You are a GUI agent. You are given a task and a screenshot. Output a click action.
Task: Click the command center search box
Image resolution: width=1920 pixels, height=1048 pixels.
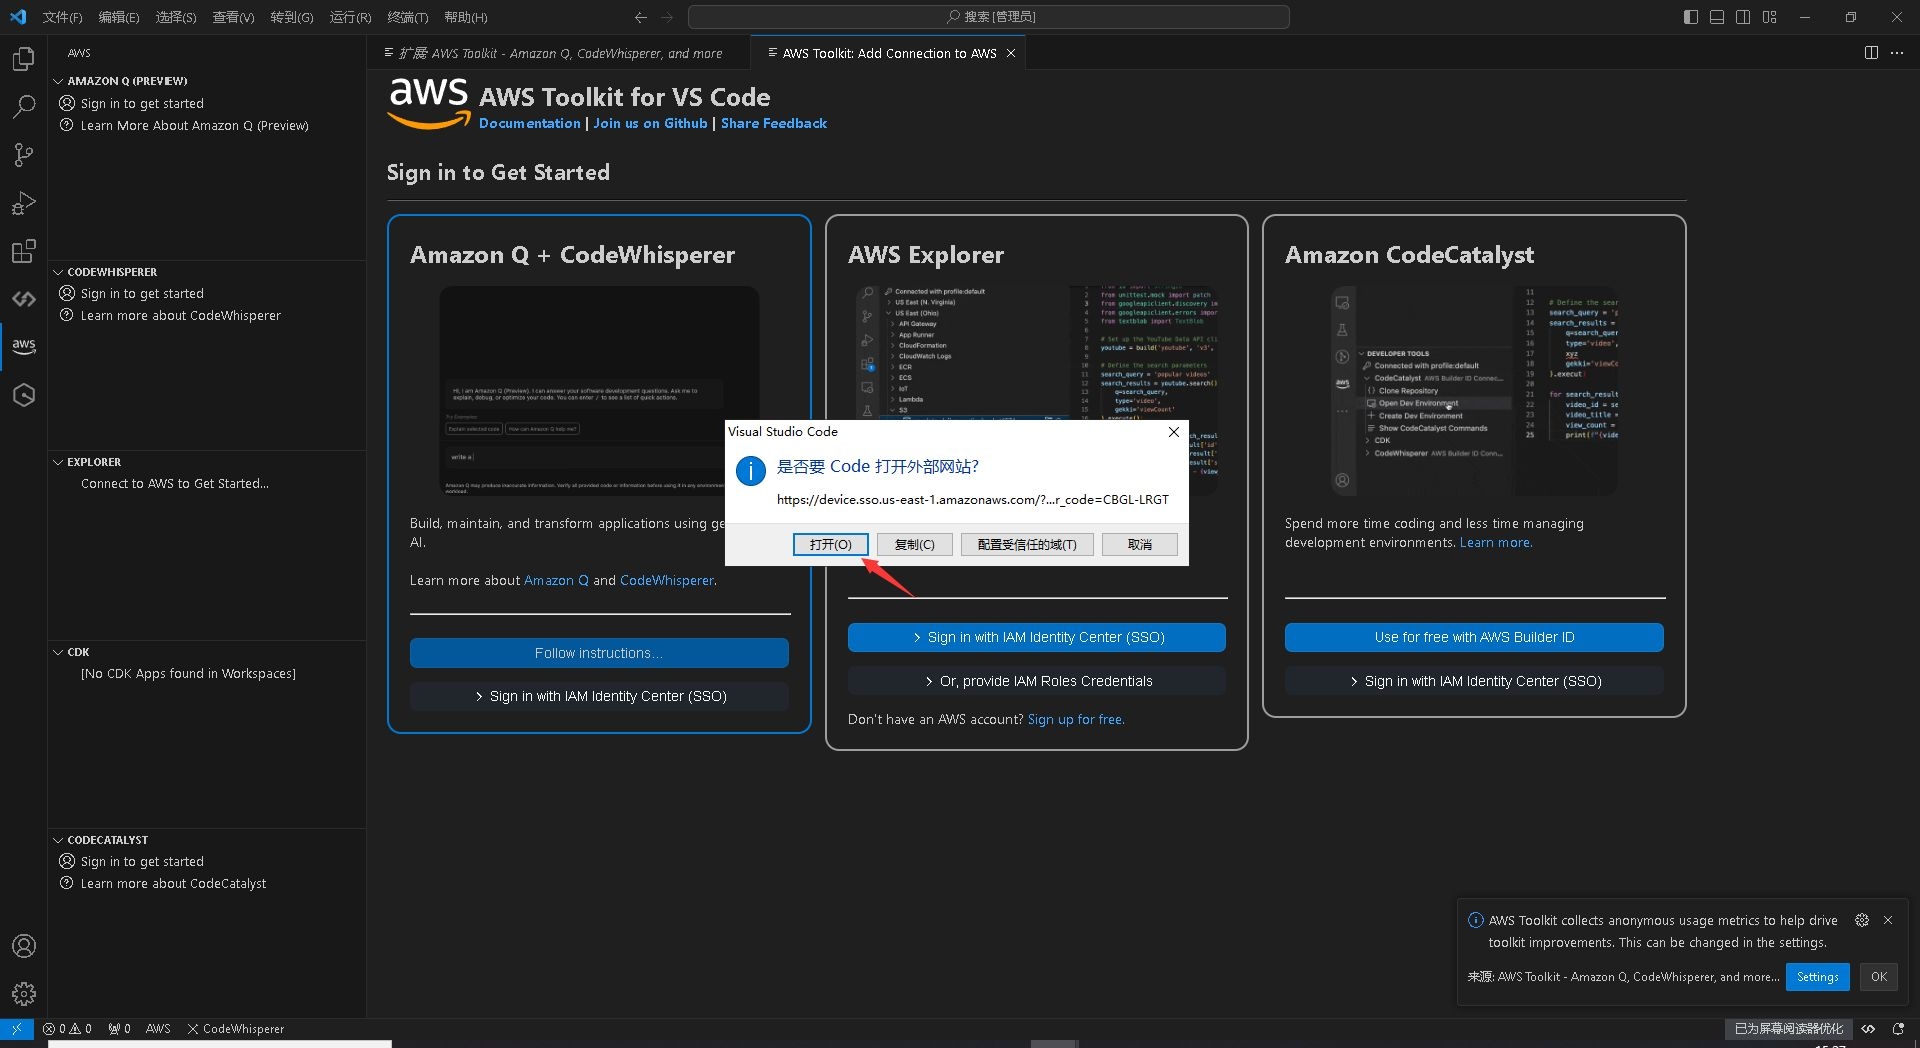point(989,17)
